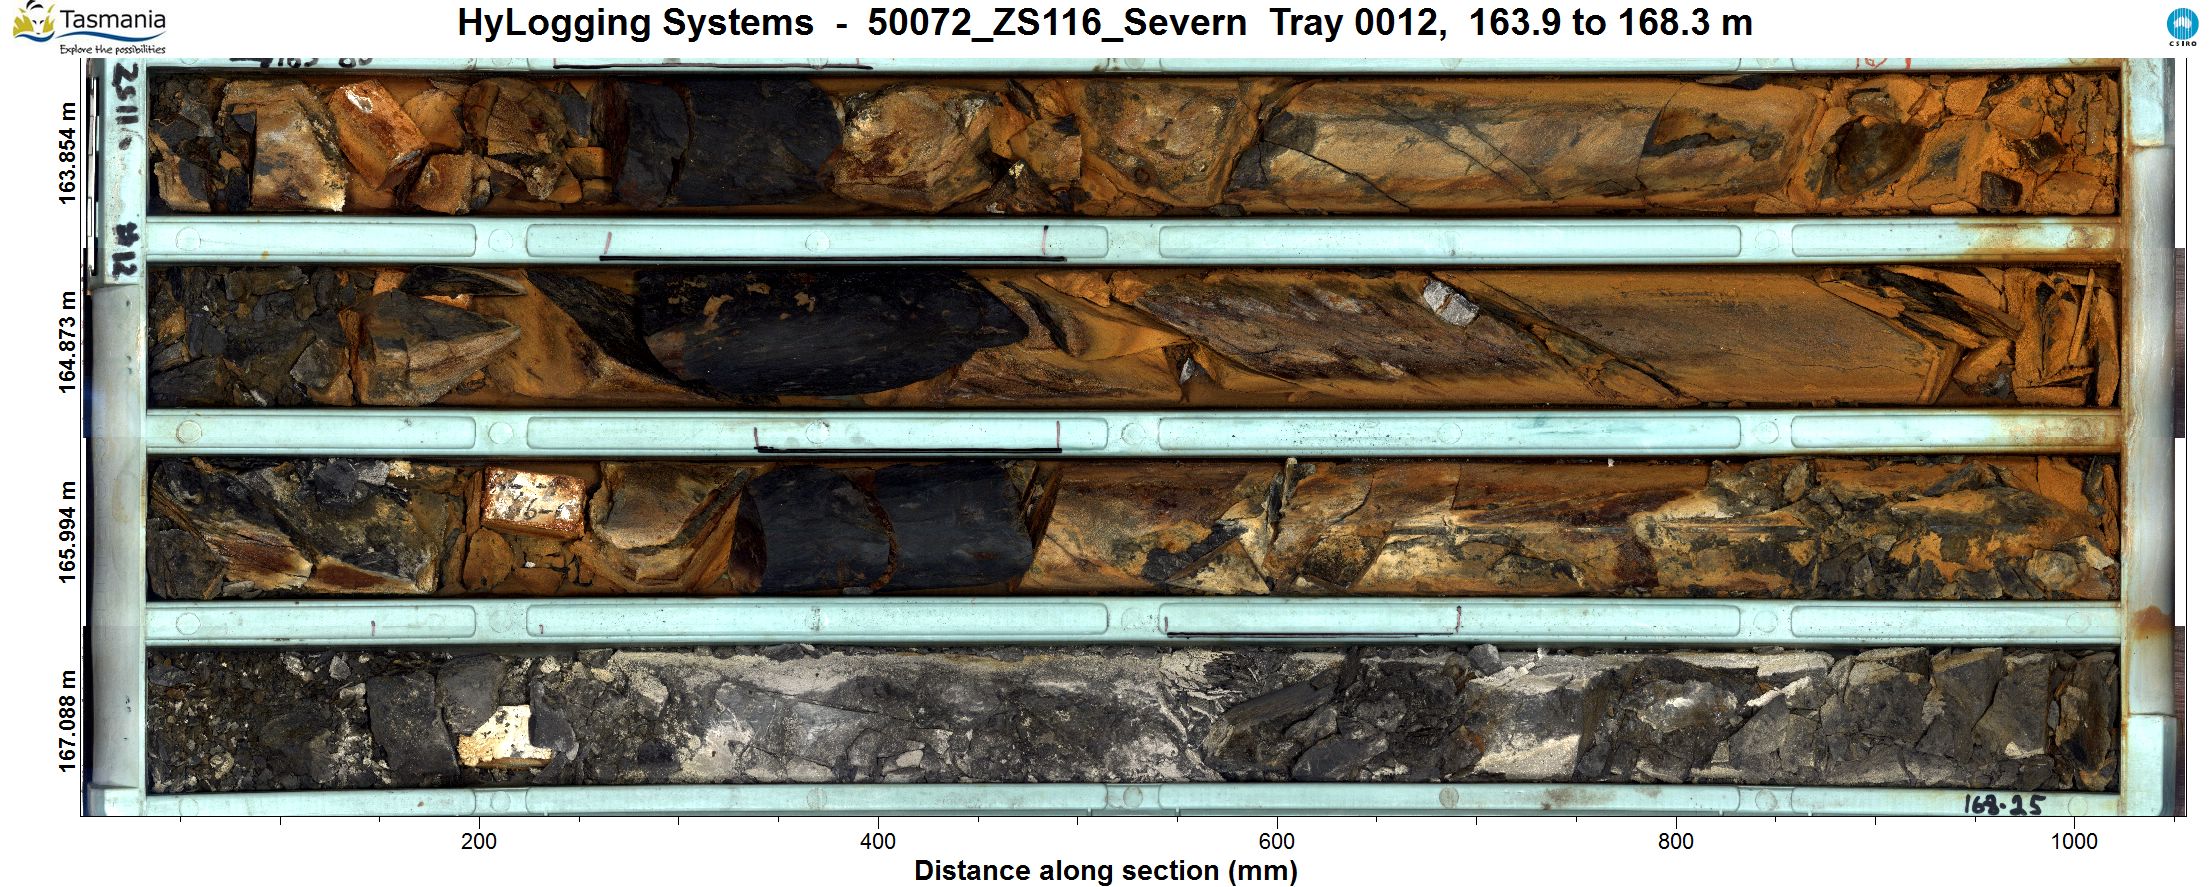Select the 163.854 m depth label

[67, 154]
